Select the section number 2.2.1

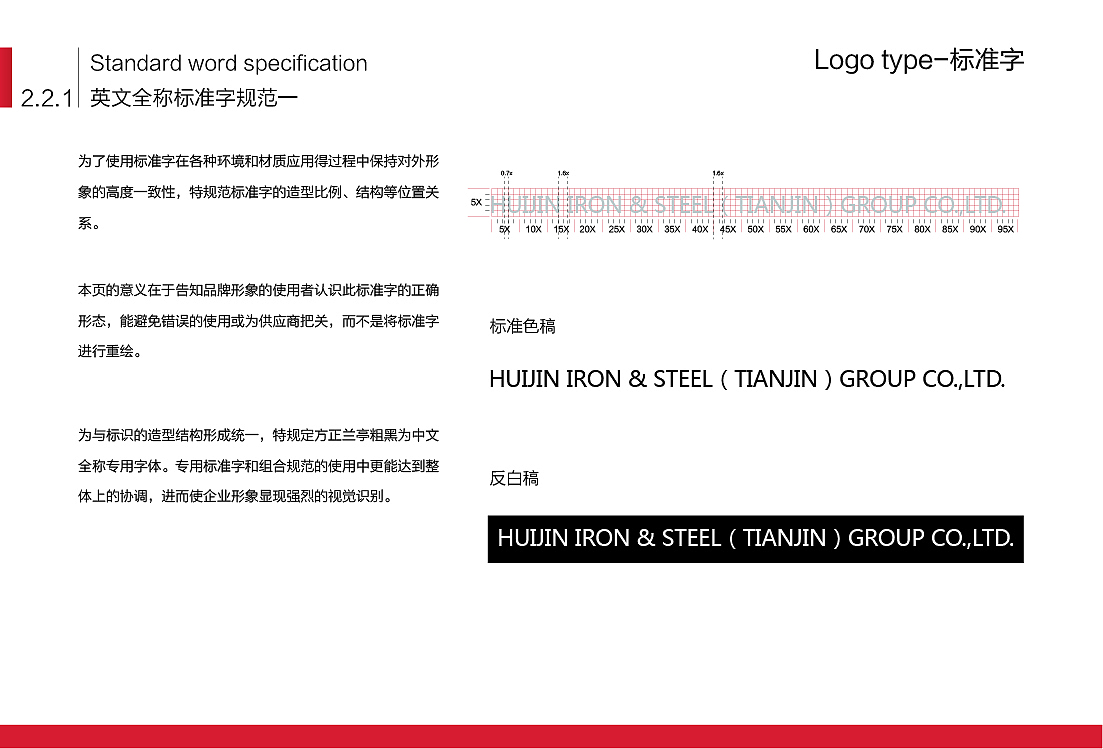[x=46, y=98]
